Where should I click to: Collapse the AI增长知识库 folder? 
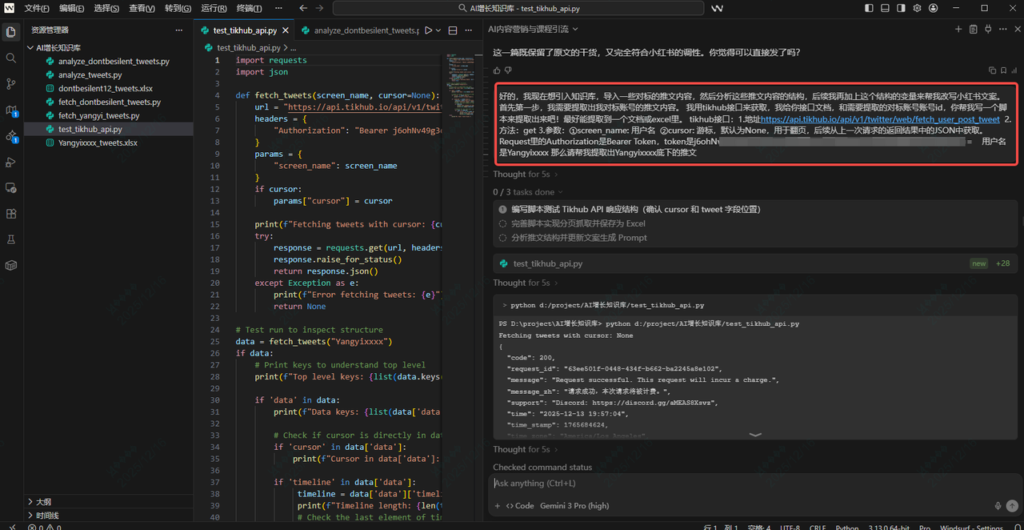[x=60, y=47]
